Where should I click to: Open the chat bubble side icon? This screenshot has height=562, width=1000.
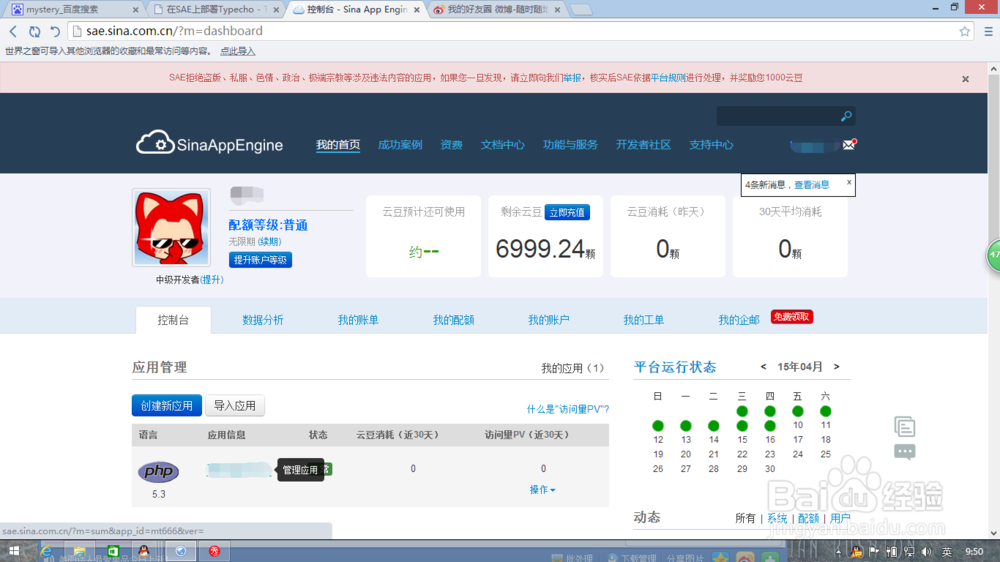click(x=904, y=452)
